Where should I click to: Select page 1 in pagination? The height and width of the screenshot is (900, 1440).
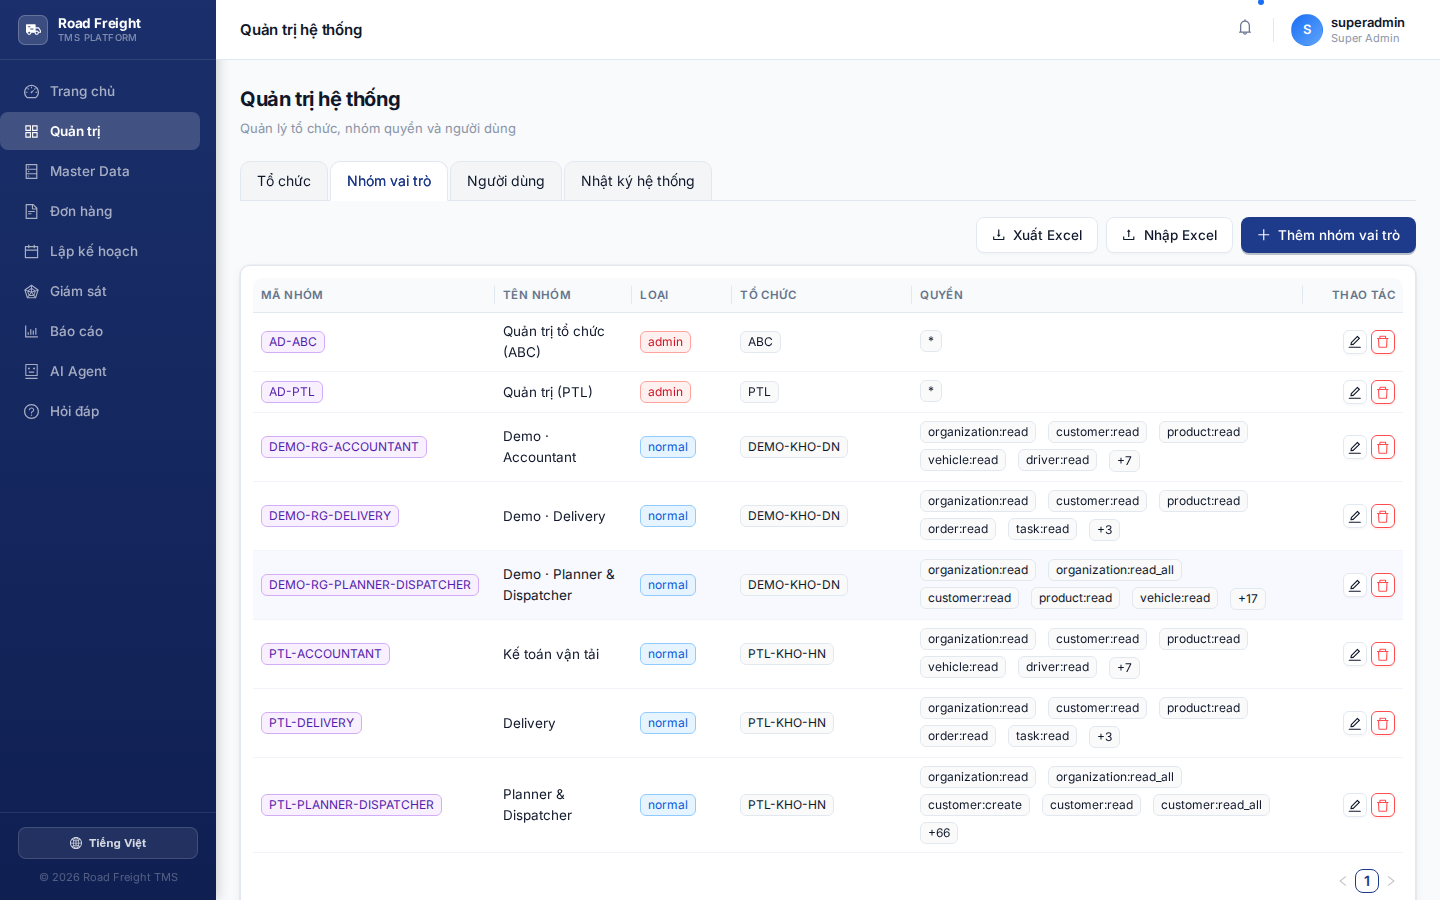[x=1367, y=881]
